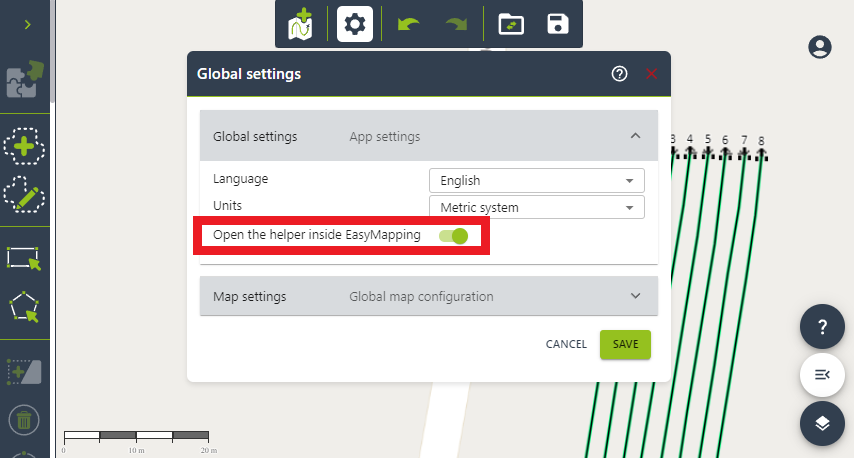The width and height of the screenshot is (854, 458).
Task: Open the Language dropdown
Action: pyautogui.click(x=536, y=181)
